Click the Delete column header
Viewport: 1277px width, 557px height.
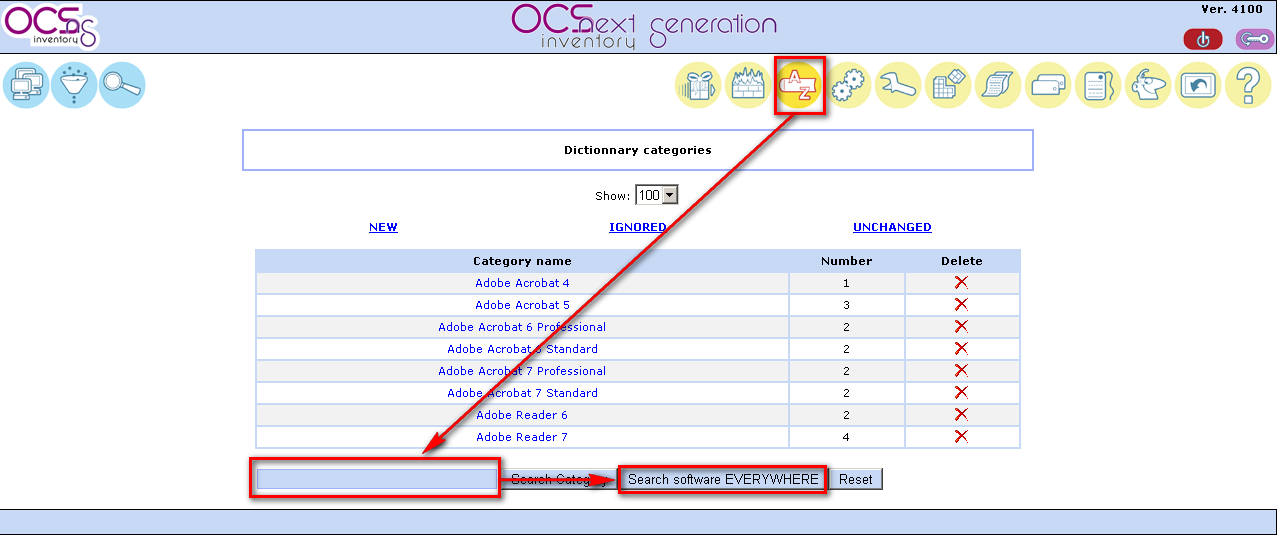tap(962, 261)
